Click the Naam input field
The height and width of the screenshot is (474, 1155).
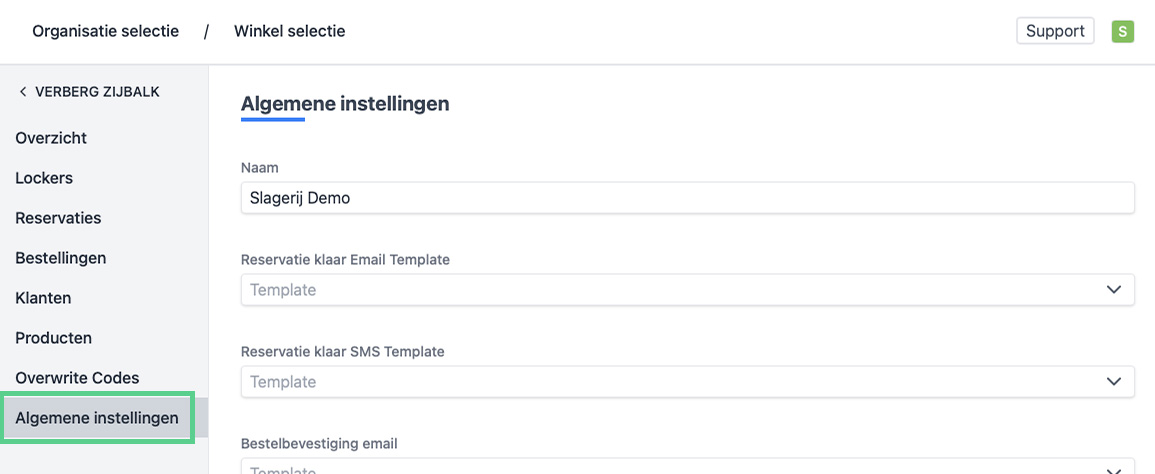click(687, 198)
